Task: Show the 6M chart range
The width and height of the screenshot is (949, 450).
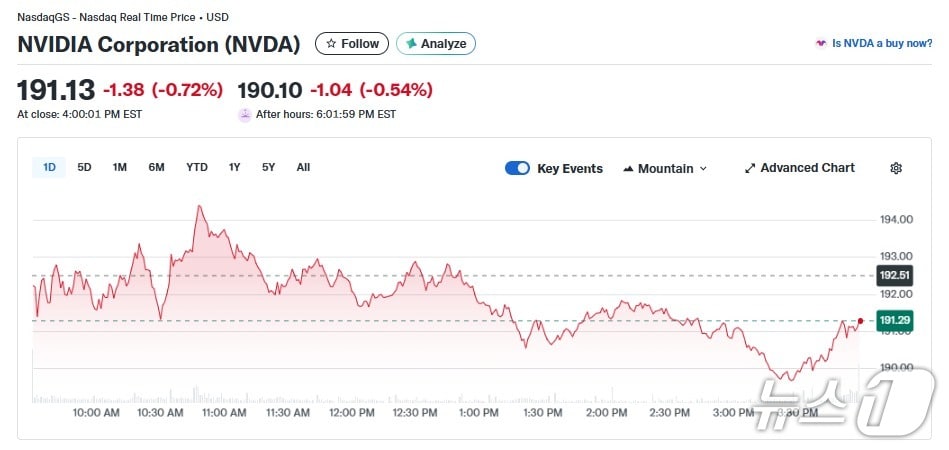Action: pos(156,167)
